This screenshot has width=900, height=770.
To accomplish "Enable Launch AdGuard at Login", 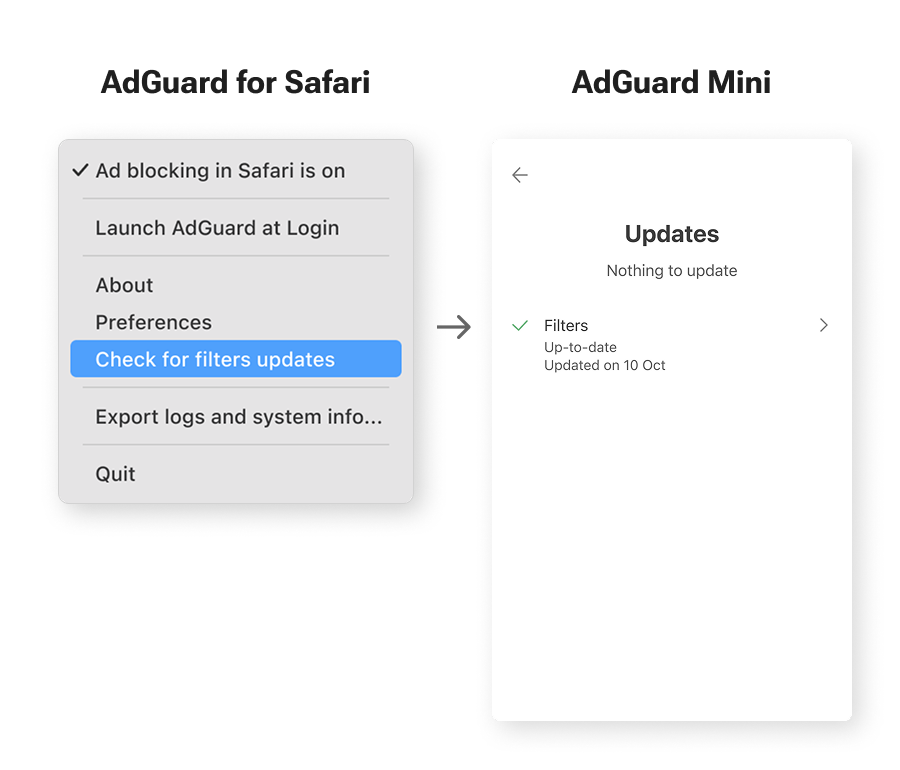I will click(x=217, y=228).
